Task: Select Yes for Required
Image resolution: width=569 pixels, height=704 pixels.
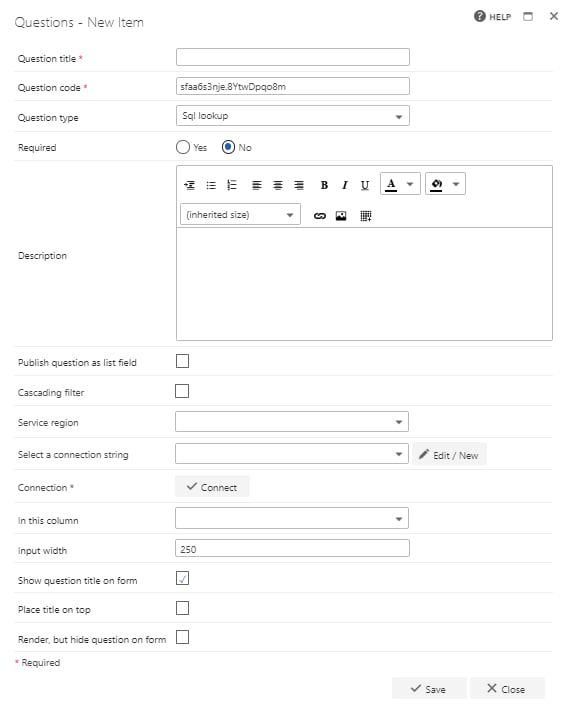Action: coord(183,147)
